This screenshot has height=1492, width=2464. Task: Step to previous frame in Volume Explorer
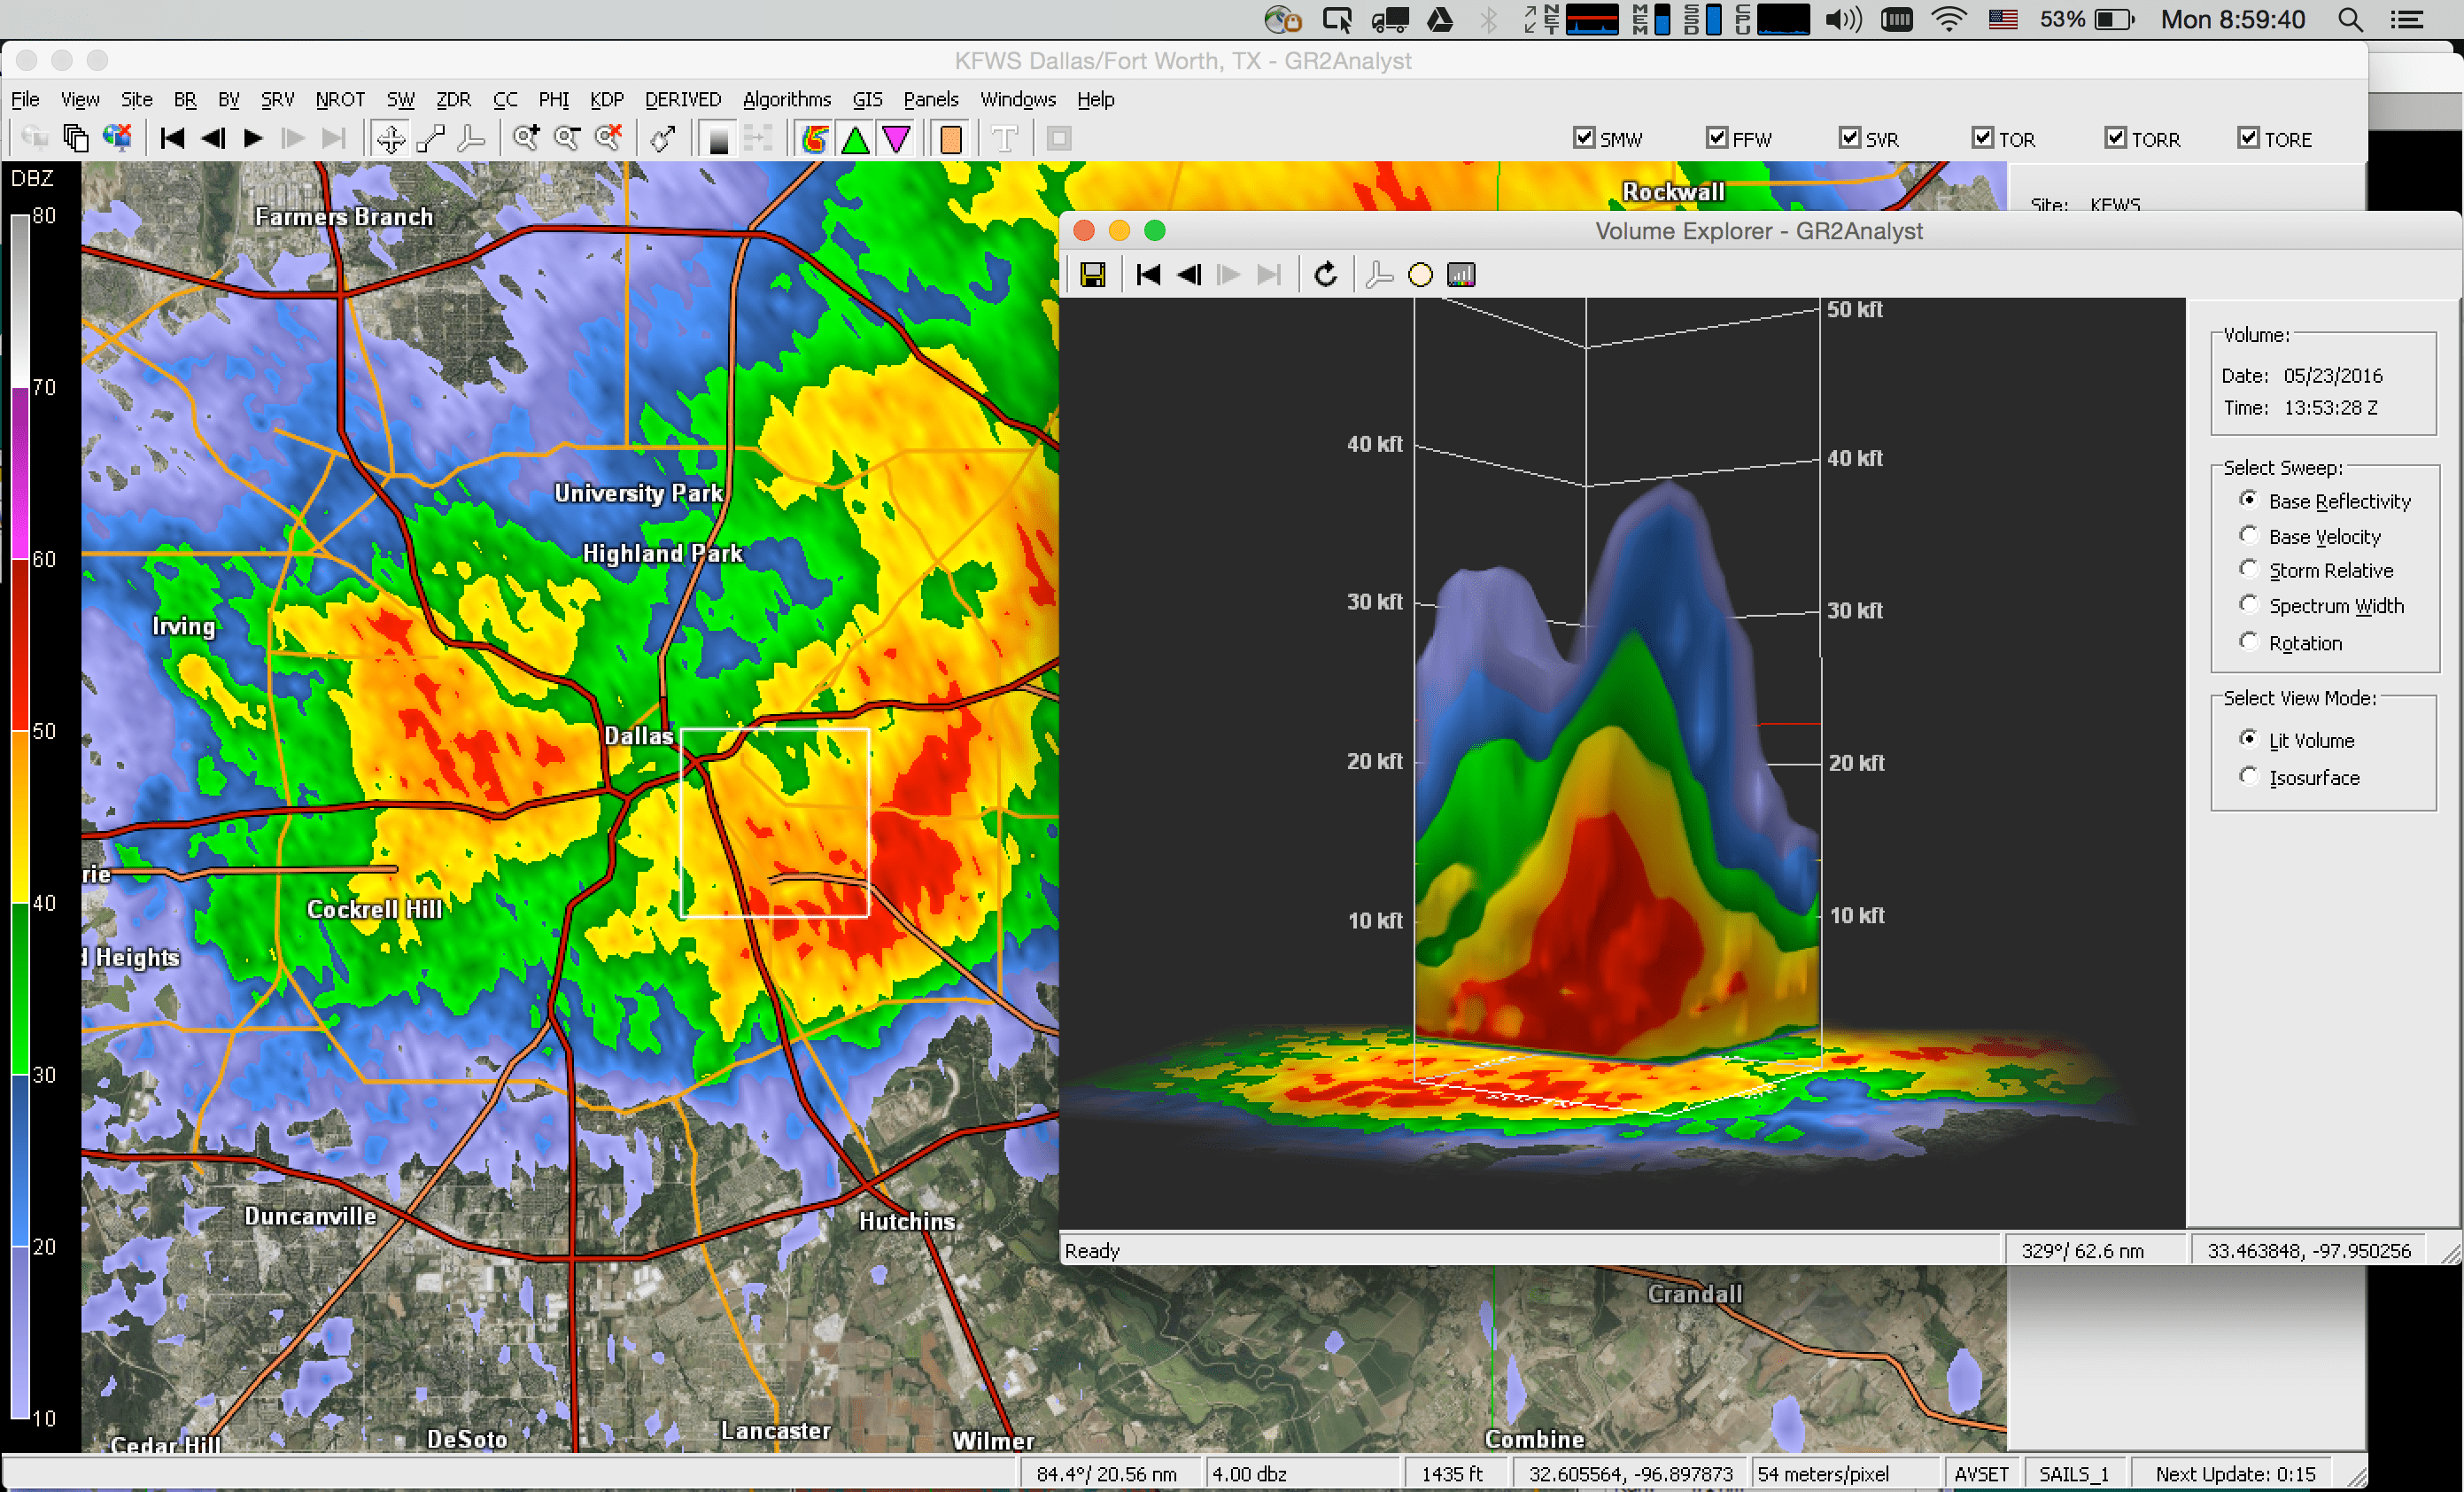(x=1189, y=275)
